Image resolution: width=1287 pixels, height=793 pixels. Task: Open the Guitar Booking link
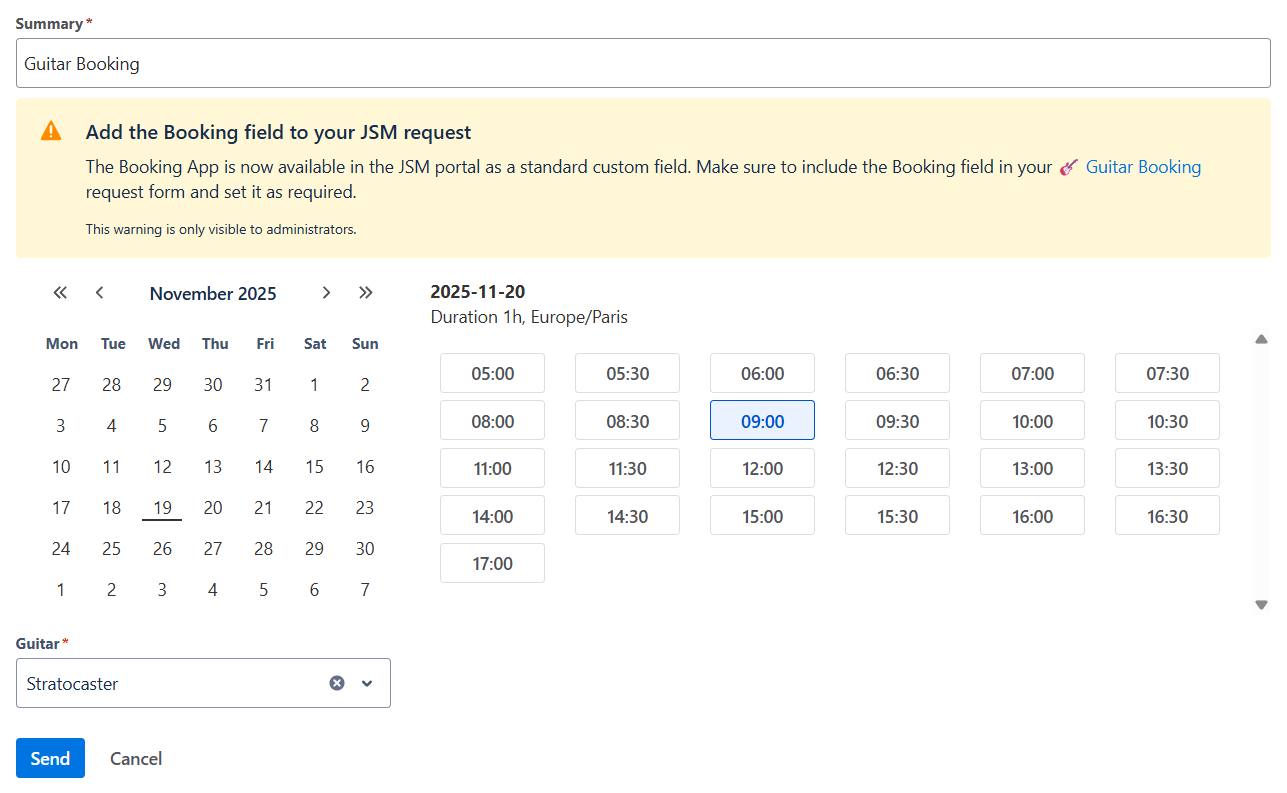click(x=1143, y=167)
